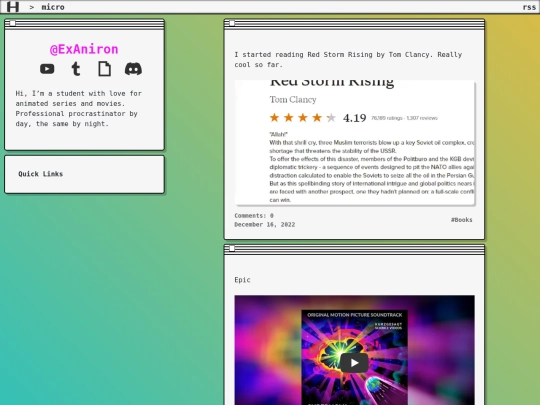The image size is (540, 405).
Task: Go home via the H logo
Action: tap(13, 7)
